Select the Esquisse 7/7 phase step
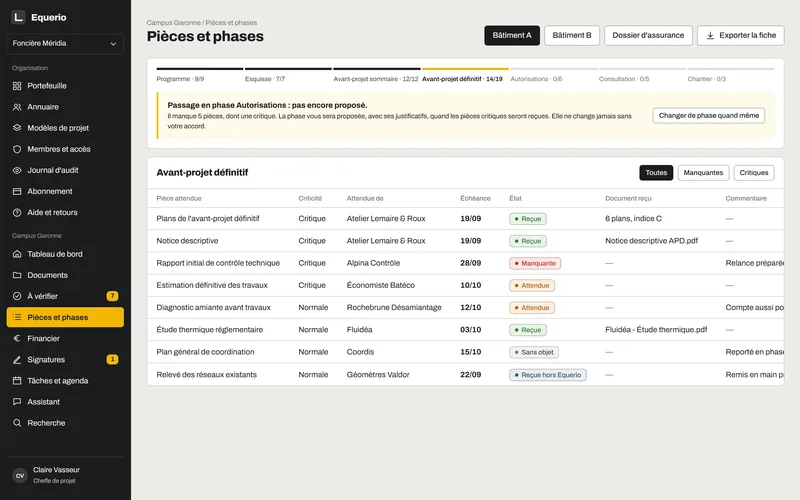 pos(288,75)
